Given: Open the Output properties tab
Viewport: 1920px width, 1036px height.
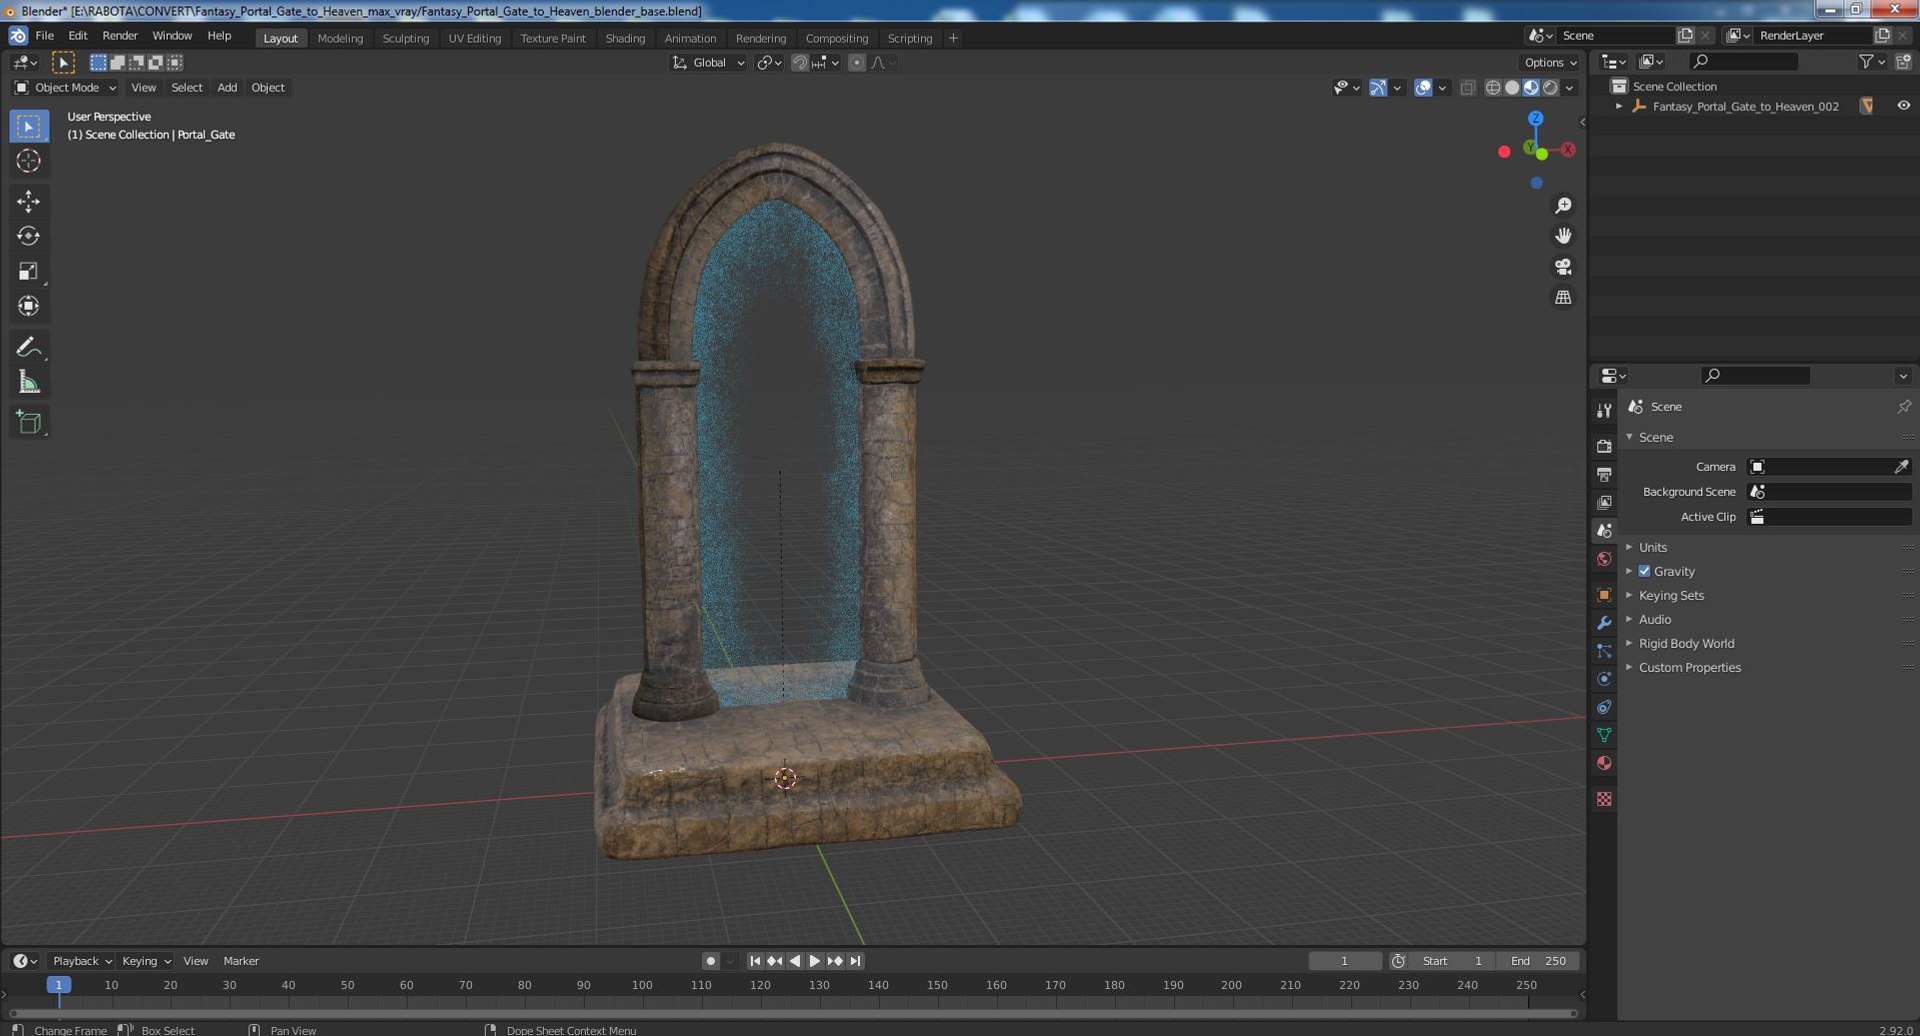Looking at the screenshot, I should click(x=1604, y=474).
